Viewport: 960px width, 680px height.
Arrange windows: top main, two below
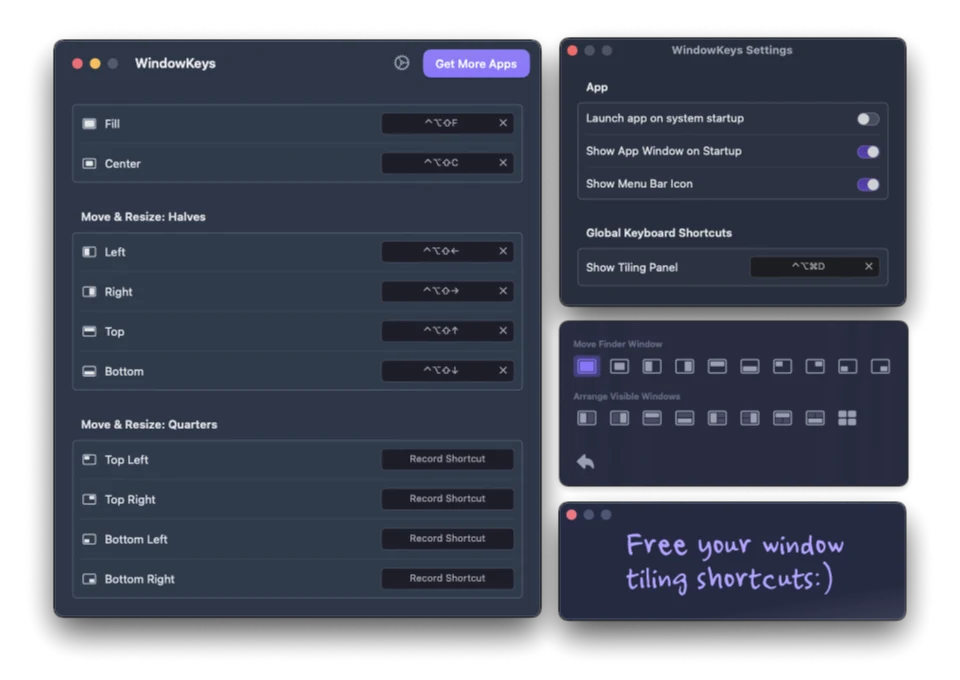pyautogui.click(x=782, y=418)
